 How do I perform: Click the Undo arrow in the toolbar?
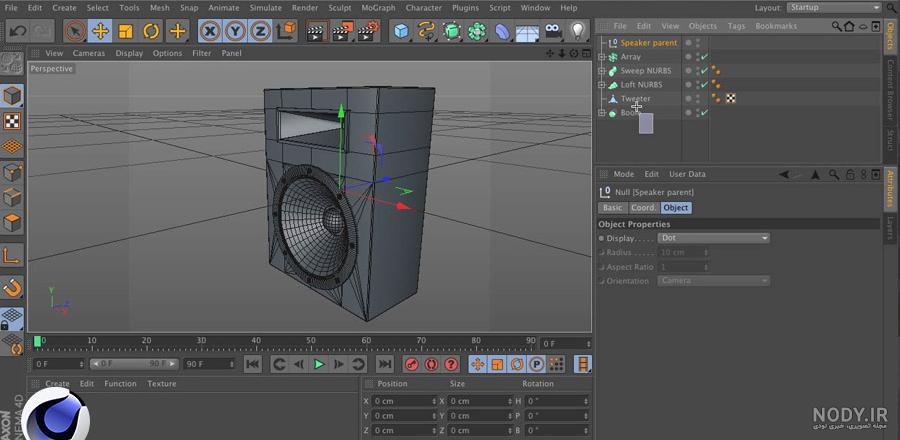coord(18,31)
